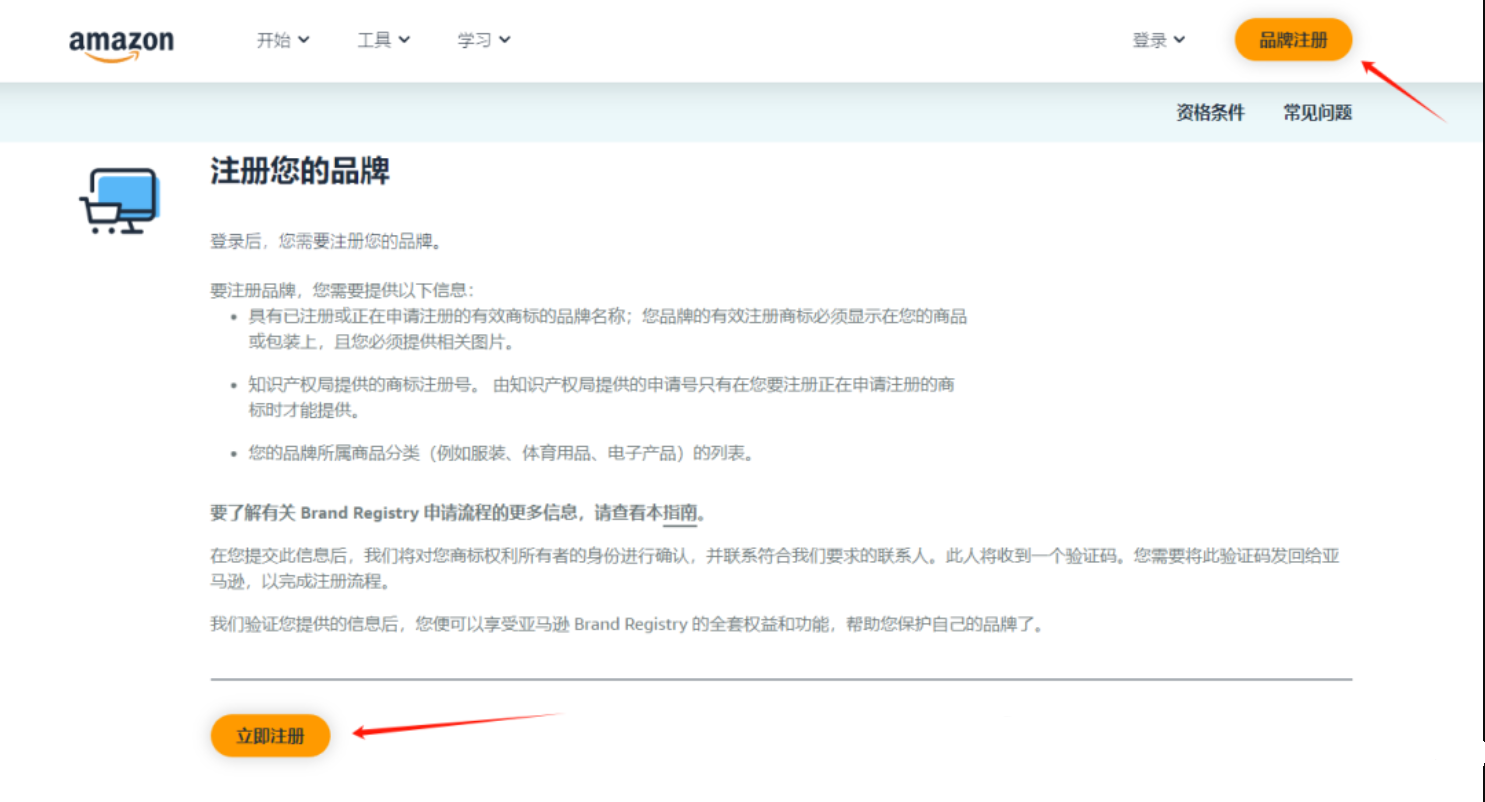Click the 注册您的品牌 heading
Image resolution: width=1485 pixels, height=802 pixels.
tap(299, 171)
